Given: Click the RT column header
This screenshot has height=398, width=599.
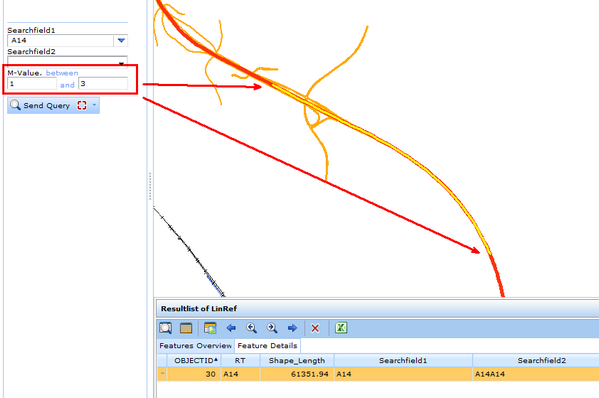Looking at the screenshot, I should pos(240,361).
